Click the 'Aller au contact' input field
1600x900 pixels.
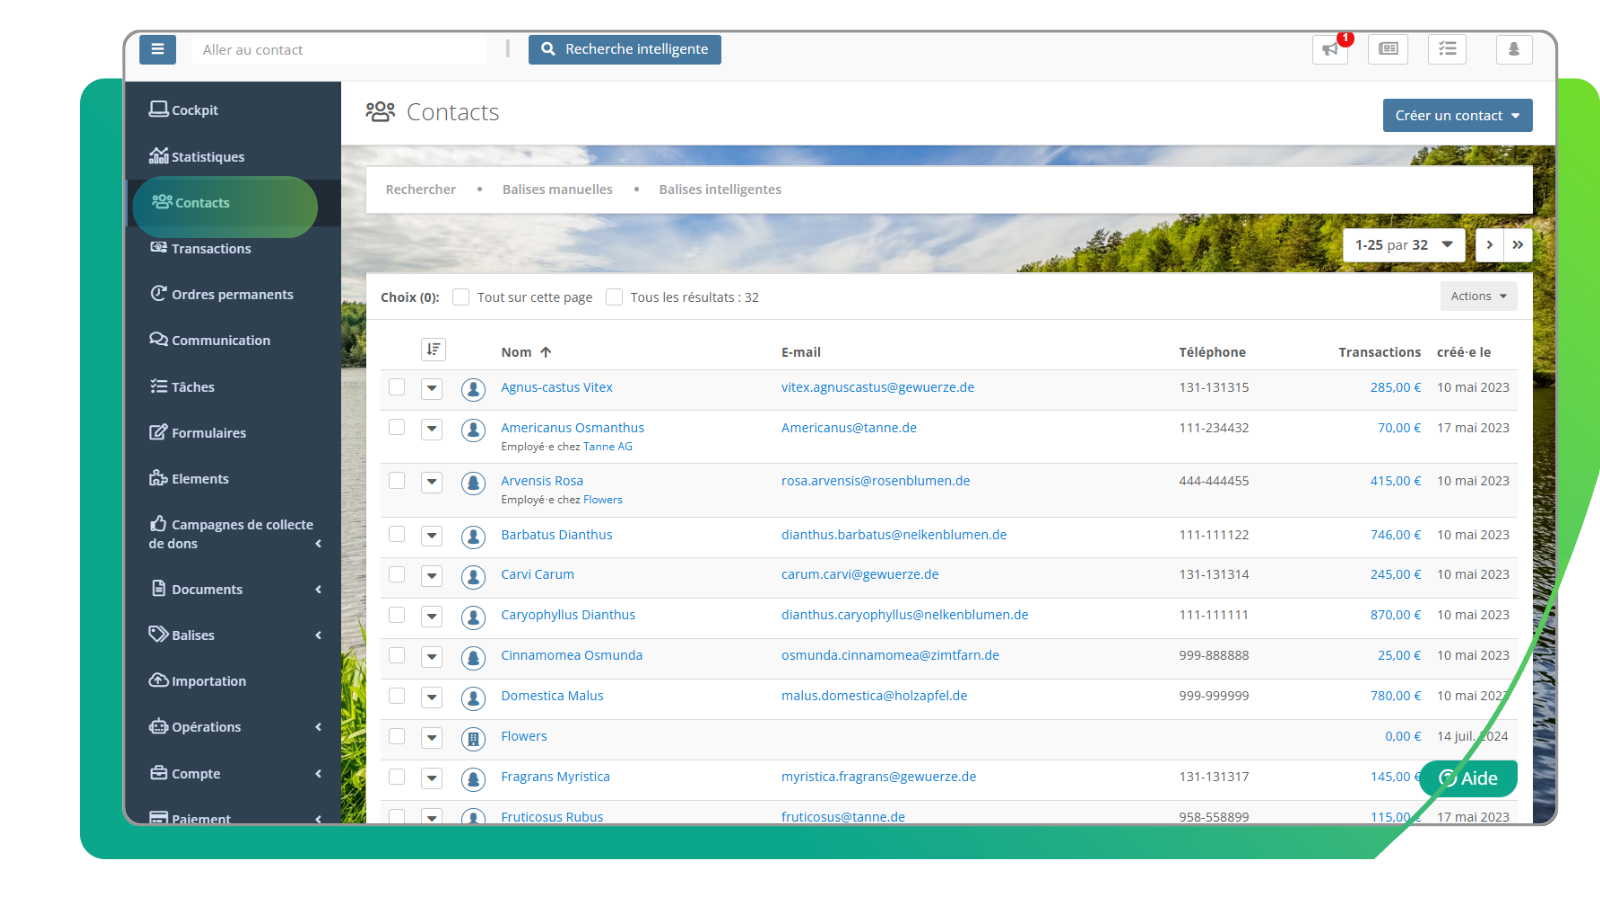click(x=338, y=50)
